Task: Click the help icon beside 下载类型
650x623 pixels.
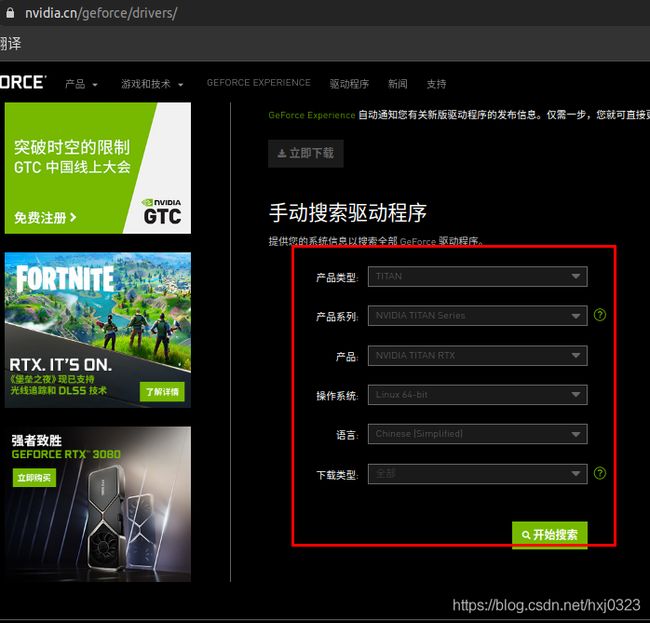Action: click(x=599, y=473)
